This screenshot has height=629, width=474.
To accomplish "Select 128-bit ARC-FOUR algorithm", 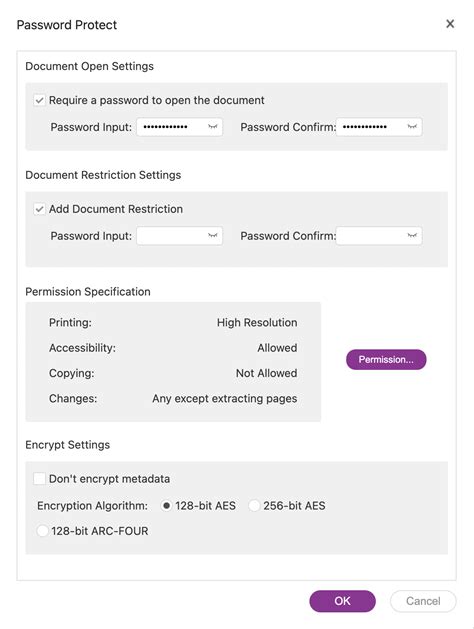I will [42, 531].
